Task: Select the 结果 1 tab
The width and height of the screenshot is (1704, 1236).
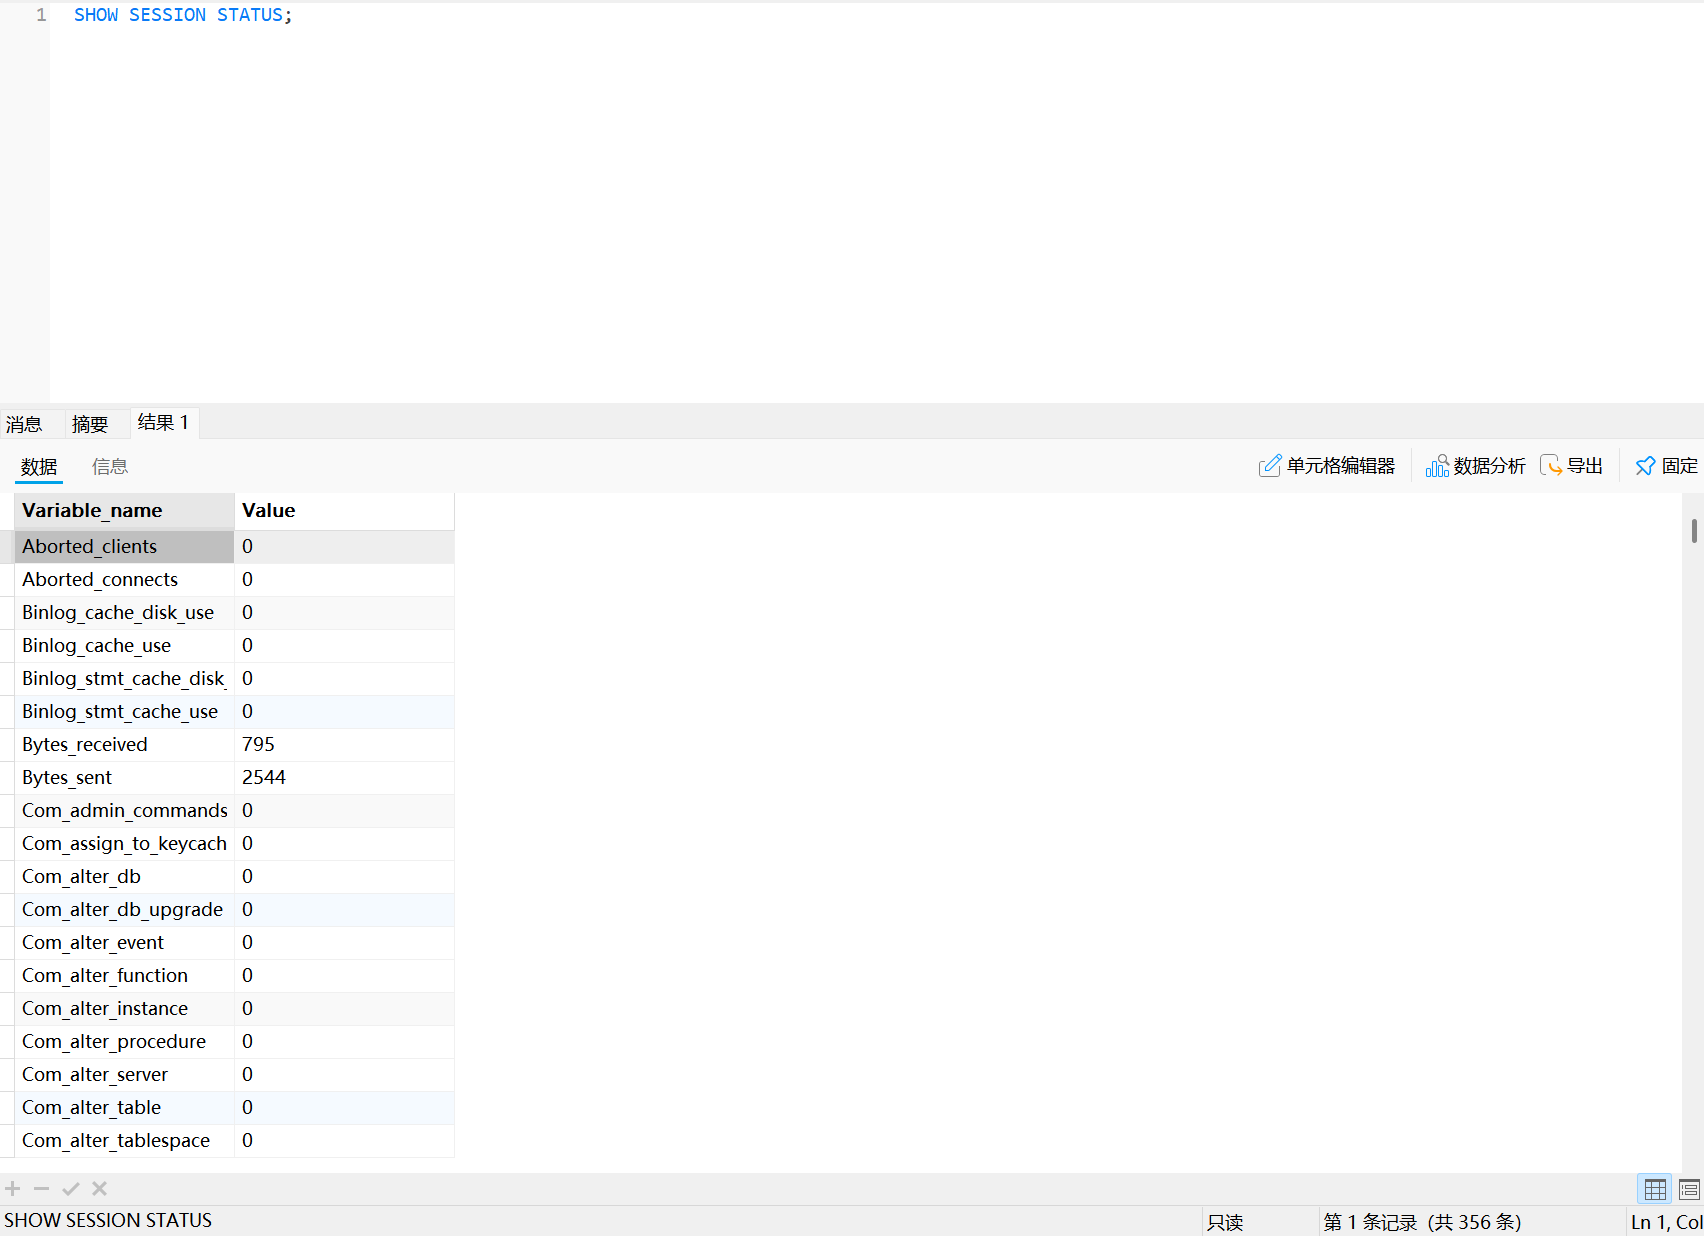Action: [x=163, y=423]
